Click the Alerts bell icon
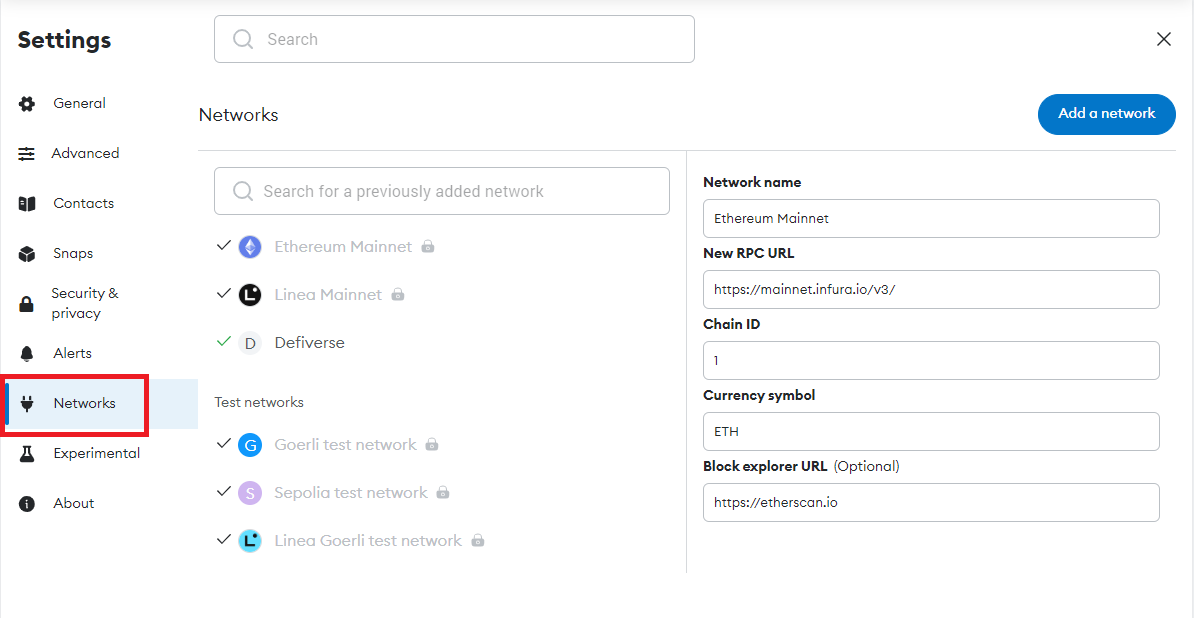Image resolution: width=1194 pixels, height=618 pixels. [27, 354]
